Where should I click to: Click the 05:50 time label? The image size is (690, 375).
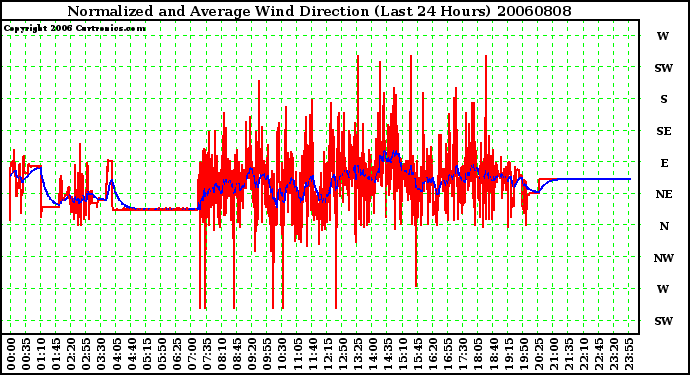(x=161, y=354)
